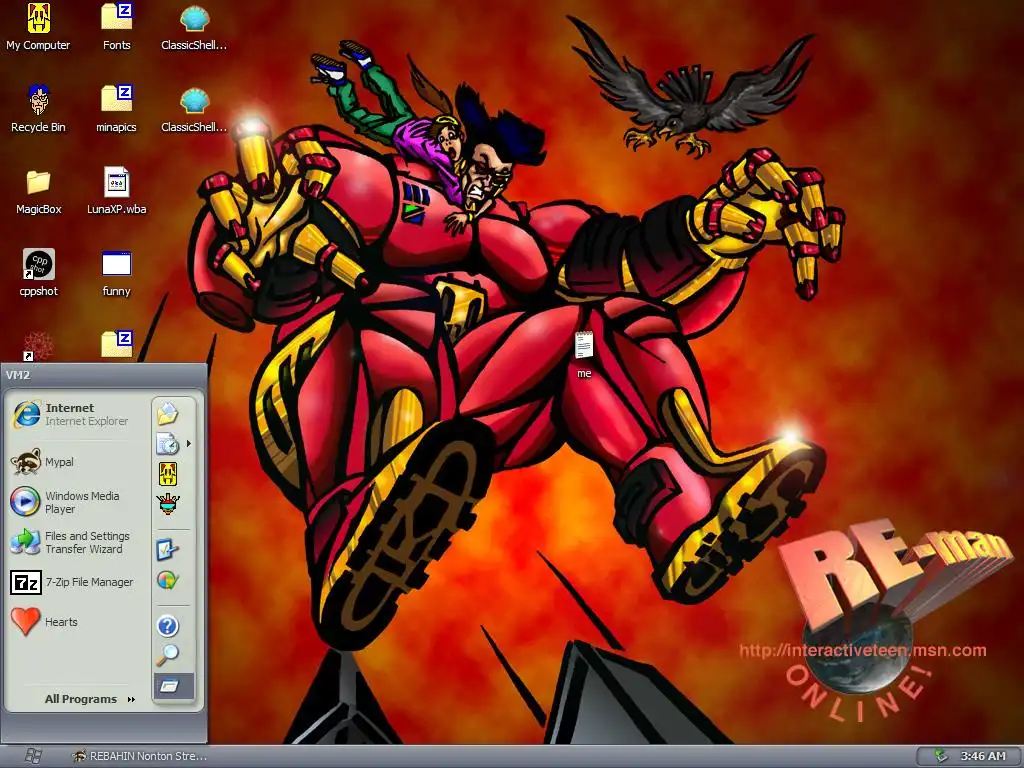Image resolution: width=1024 pixels, height=768 pixels.
Task: Select the MagicBox folder
Action: tap(39, 191)
